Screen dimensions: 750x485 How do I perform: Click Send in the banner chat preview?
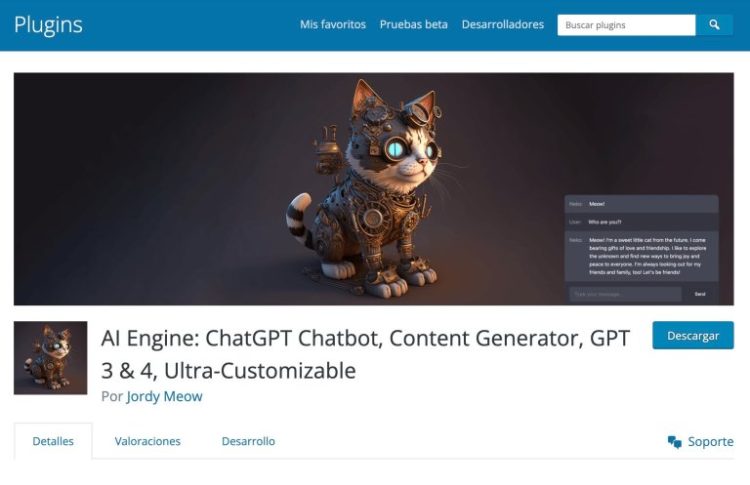[700, 294]
